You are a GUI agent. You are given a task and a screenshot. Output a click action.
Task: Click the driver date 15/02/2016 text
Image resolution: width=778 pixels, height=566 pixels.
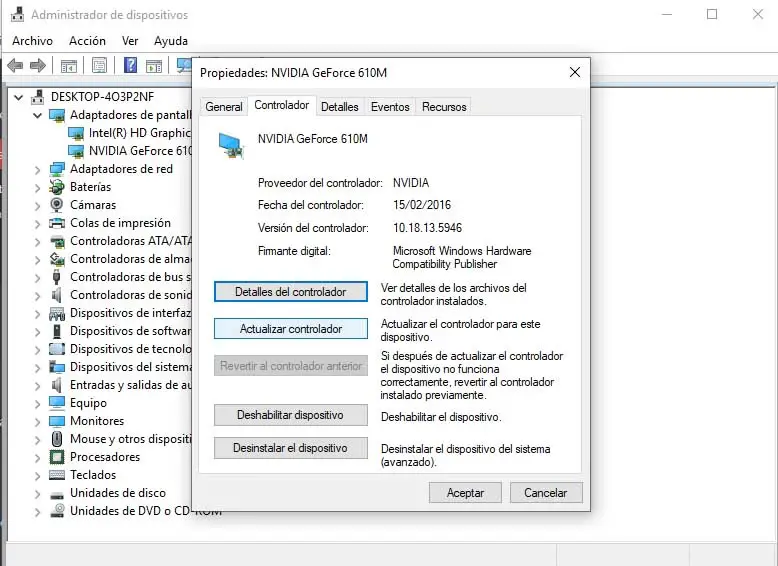click(x=422, y=205)
